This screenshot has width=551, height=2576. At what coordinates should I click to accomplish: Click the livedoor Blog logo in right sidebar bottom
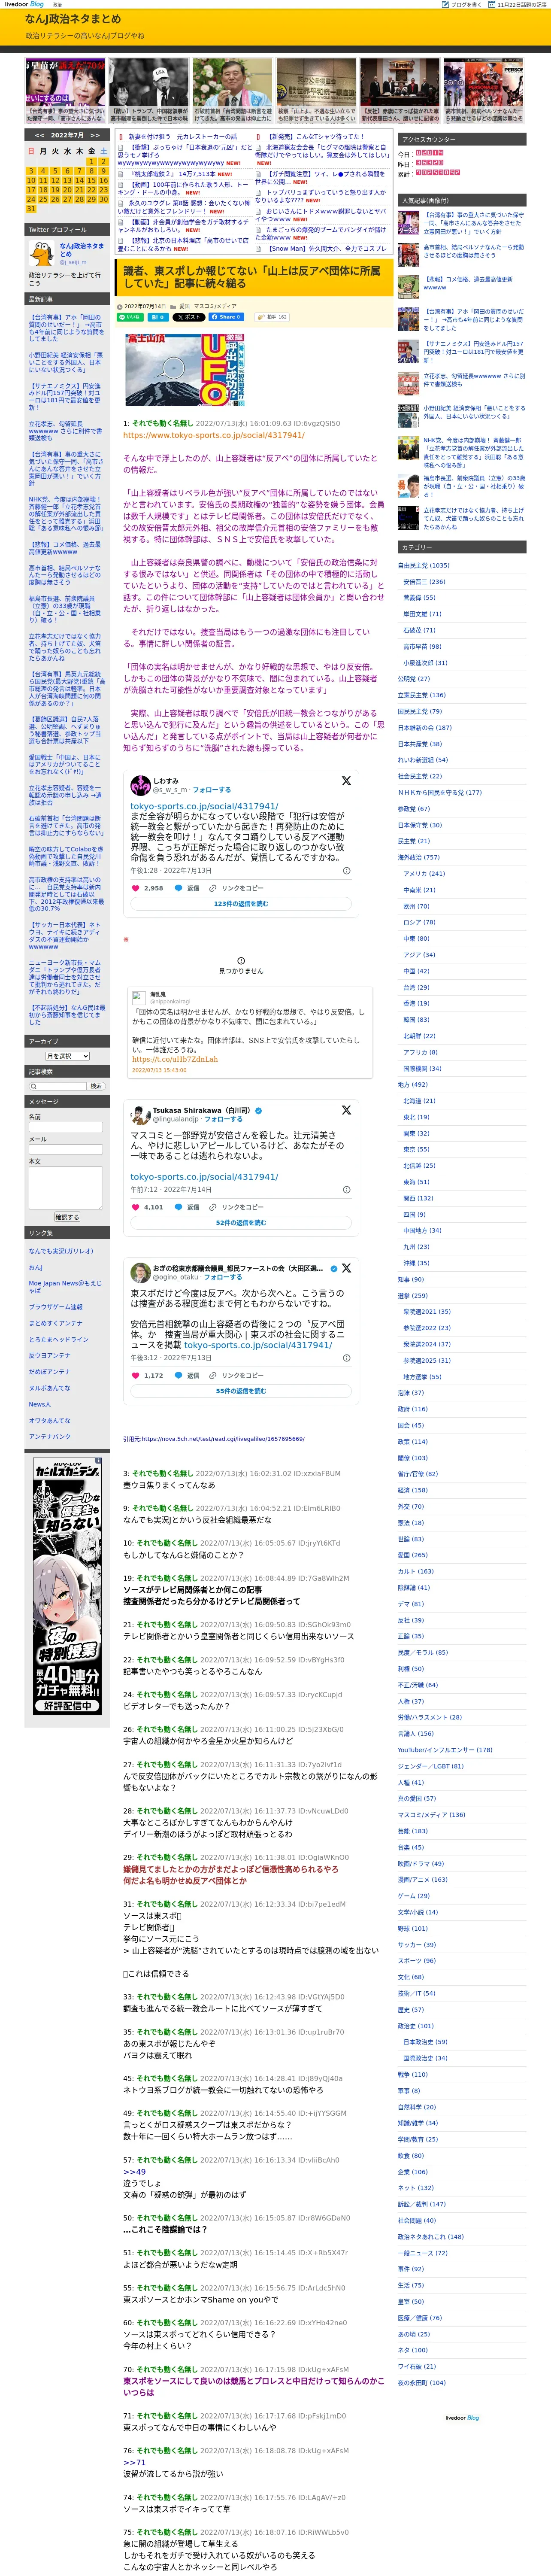pyautogui.click(x=462, y=2418)
